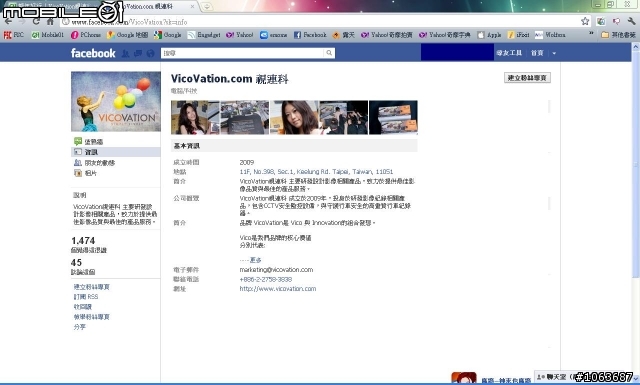The width and height of the screenshot is (640, 385).
Task: Star this page with the bookmark icon
Action: (x=585, y=21)
